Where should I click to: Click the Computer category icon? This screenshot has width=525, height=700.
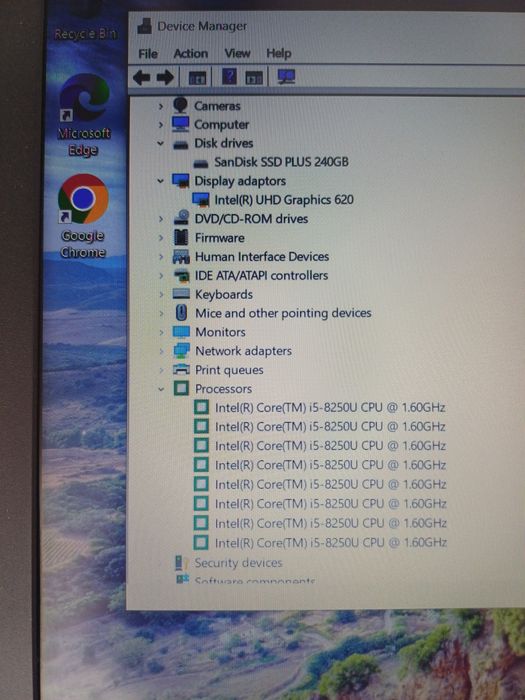[181, 124]
